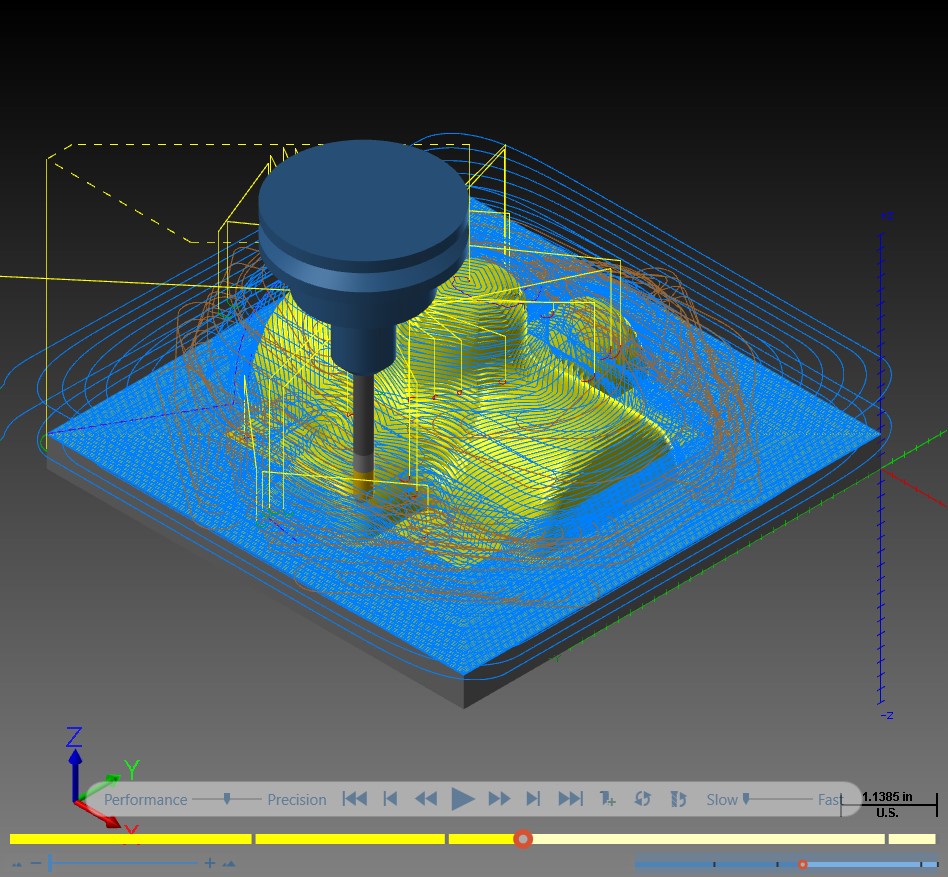Zoom out timeline with minus button

pyautogui.click(x=36, y=862)
